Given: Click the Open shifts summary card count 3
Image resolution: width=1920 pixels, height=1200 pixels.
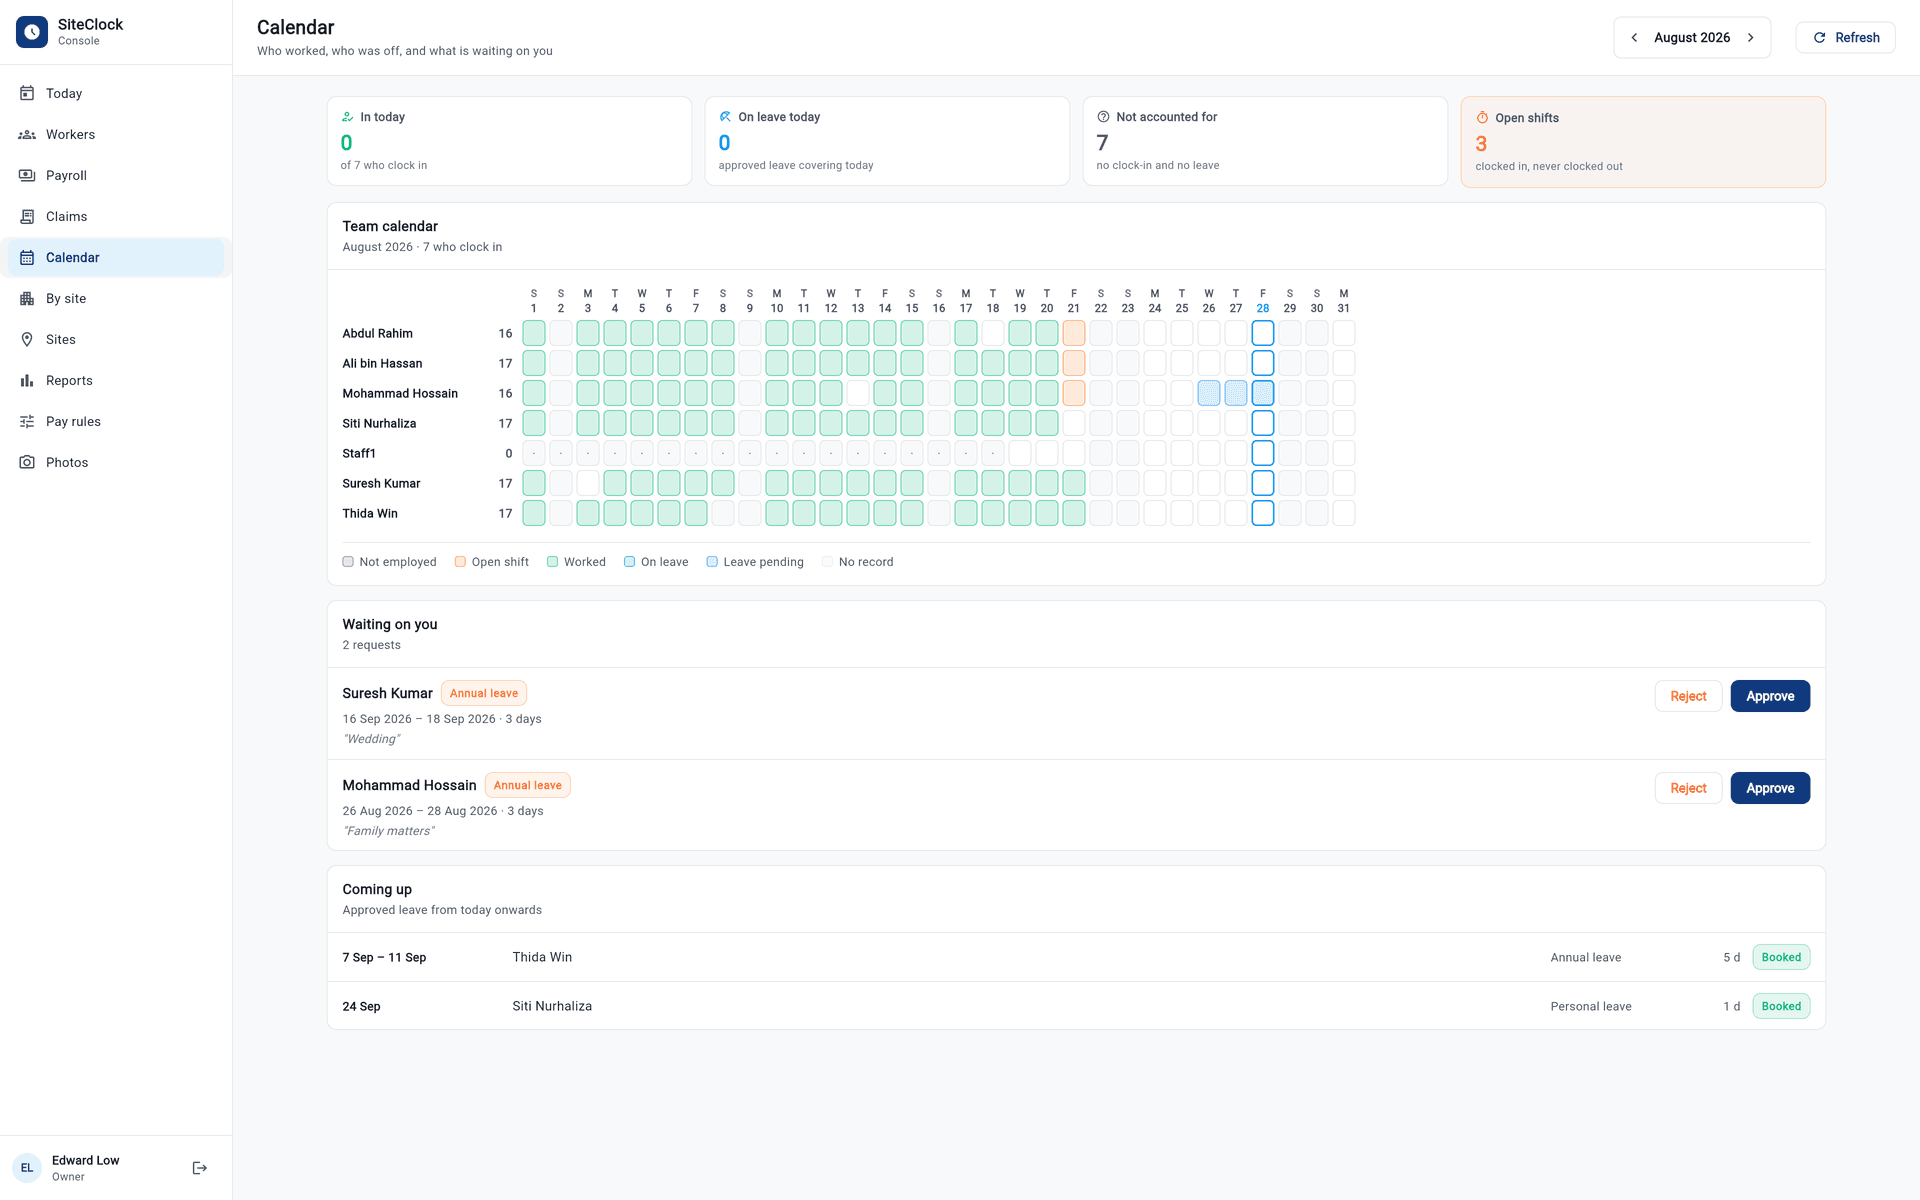Looking at the screenshot, I should coord(1481,144).
